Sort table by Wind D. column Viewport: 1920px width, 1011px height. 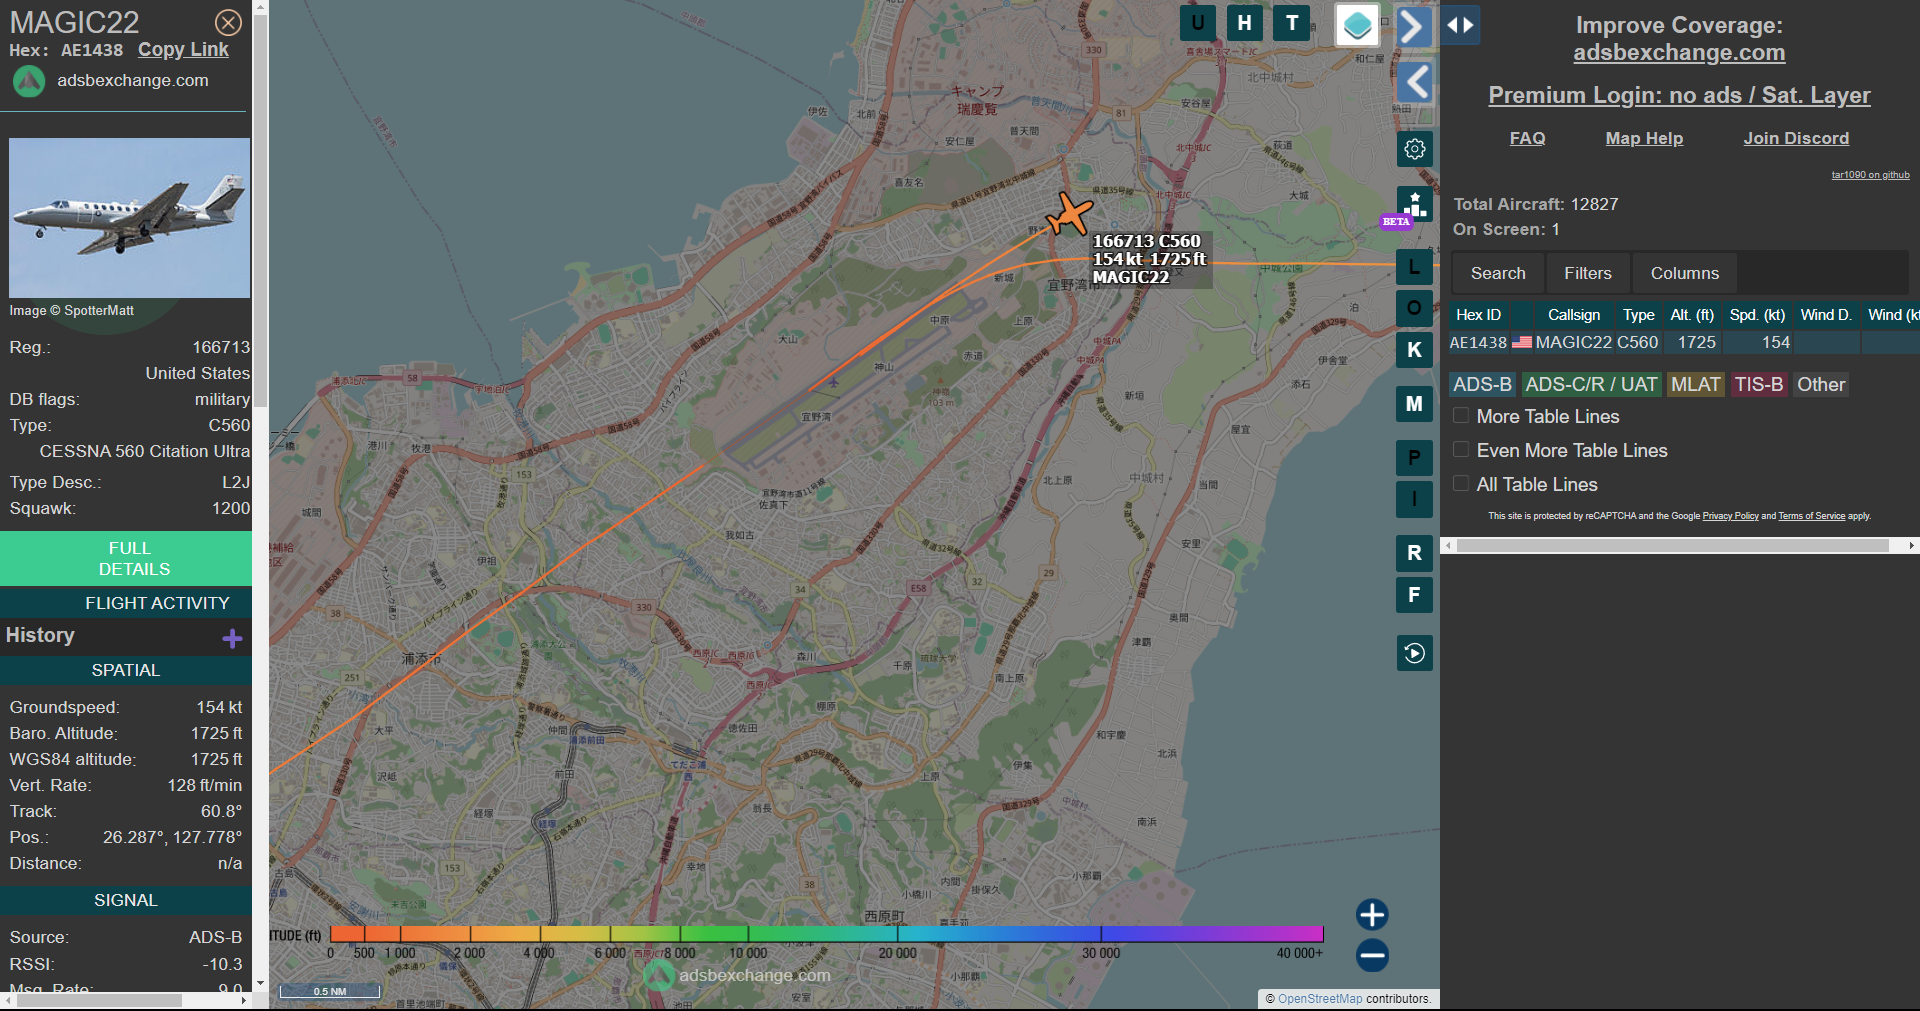coord(1826,315)
